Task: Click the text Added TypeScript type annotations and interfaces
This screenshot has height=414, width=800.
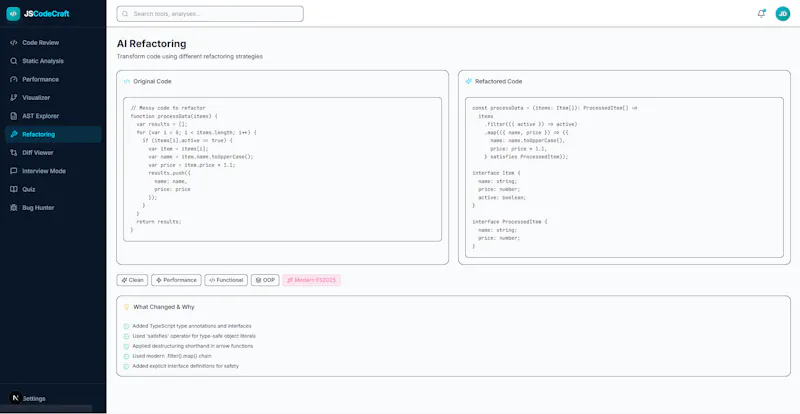Action: tap(192, 326)
